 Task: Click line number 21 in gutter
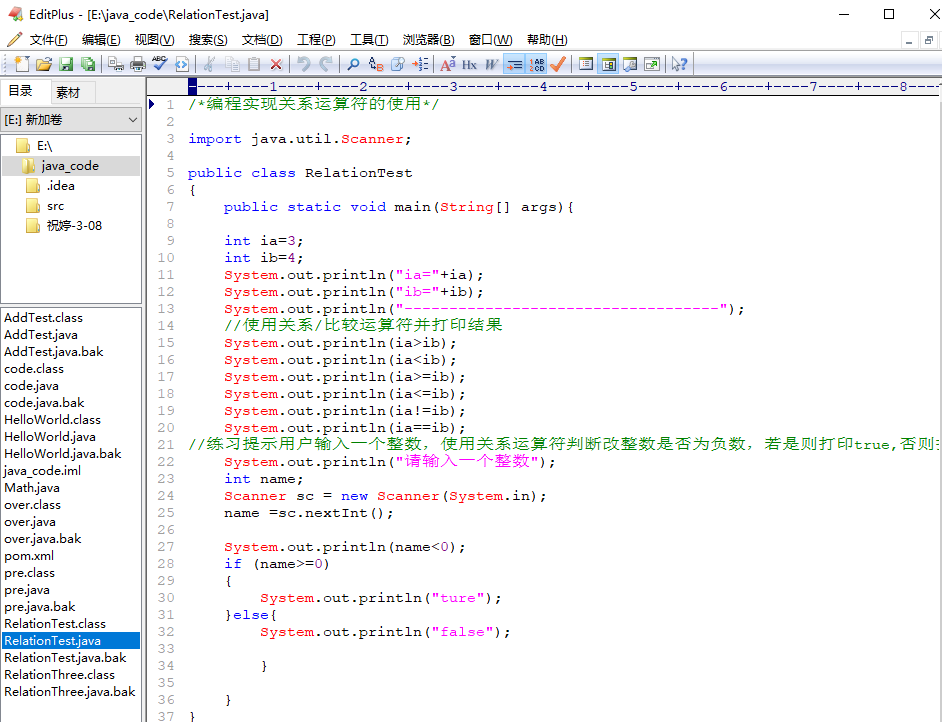[x=166, y=444]
